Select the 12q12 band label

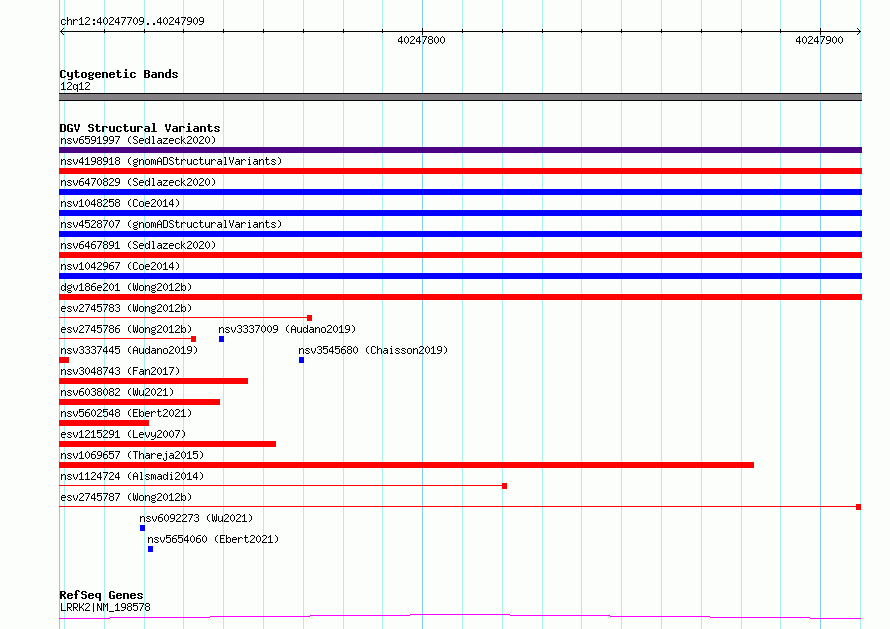75,86
